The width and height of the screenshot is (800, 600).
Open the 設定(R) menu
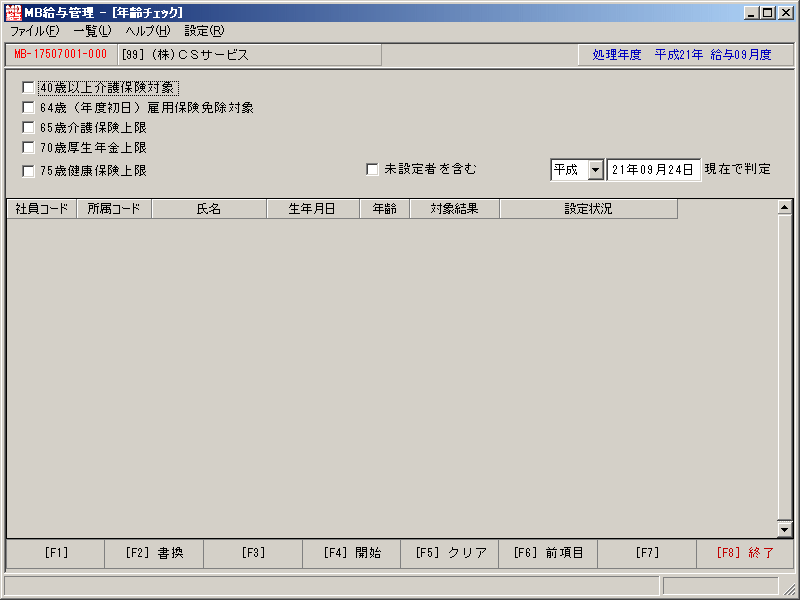tap(204, 31)
